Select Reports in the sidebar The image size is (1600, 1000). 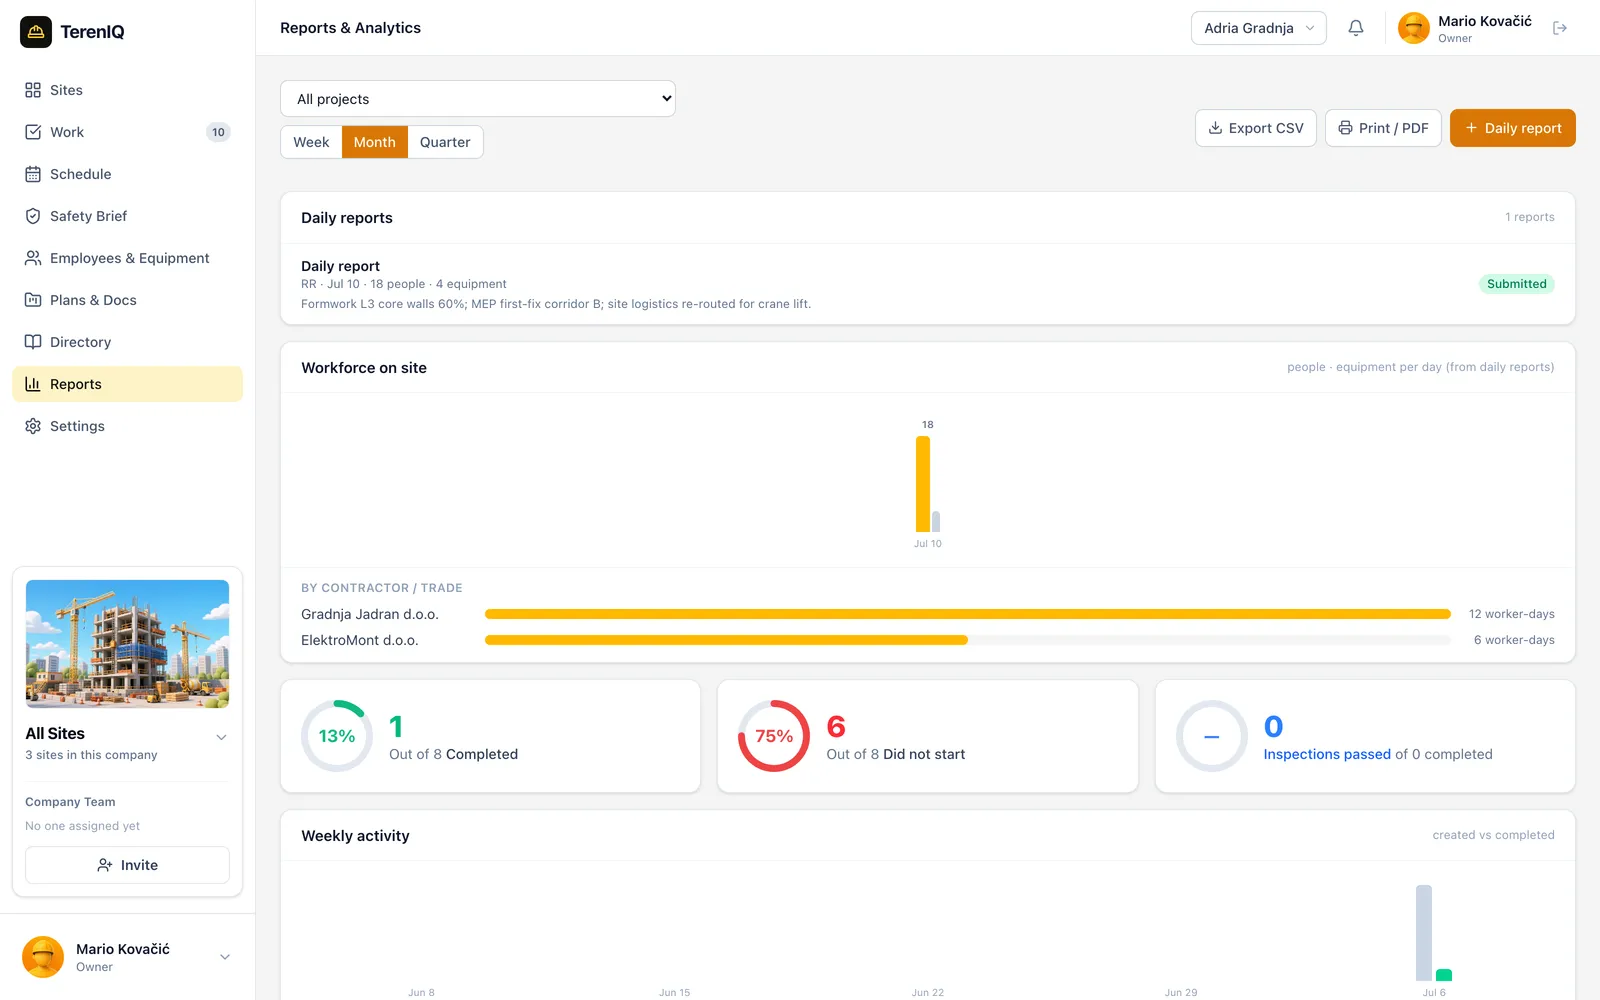[x=127, y=384]
